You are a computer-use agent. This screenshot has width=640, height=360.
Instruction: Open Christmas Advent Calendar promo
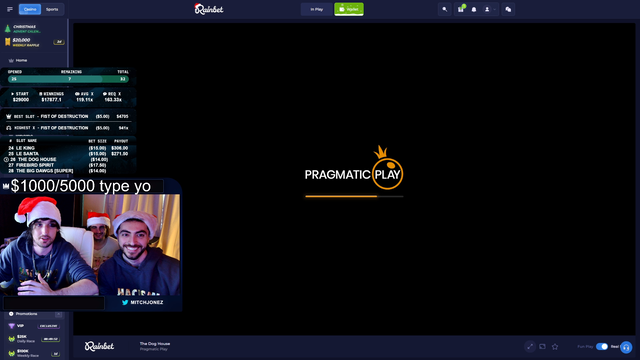[x=27, y=29]
